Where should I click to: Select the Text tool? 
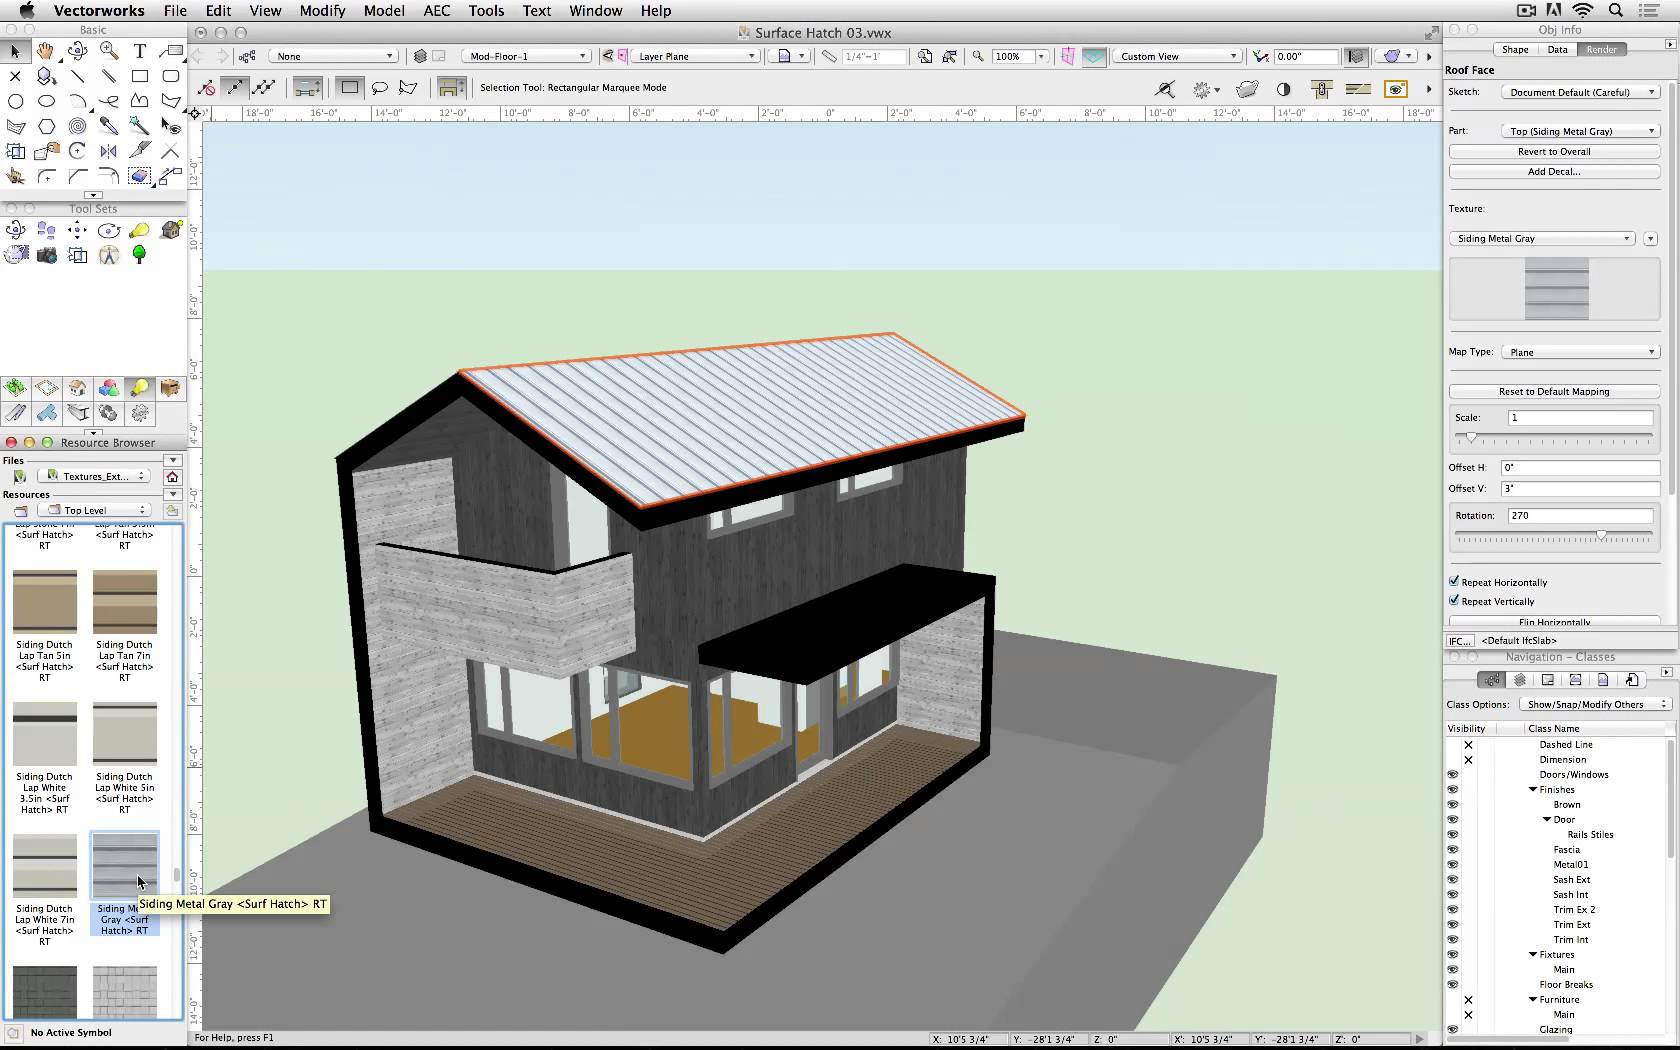[140, 51]
